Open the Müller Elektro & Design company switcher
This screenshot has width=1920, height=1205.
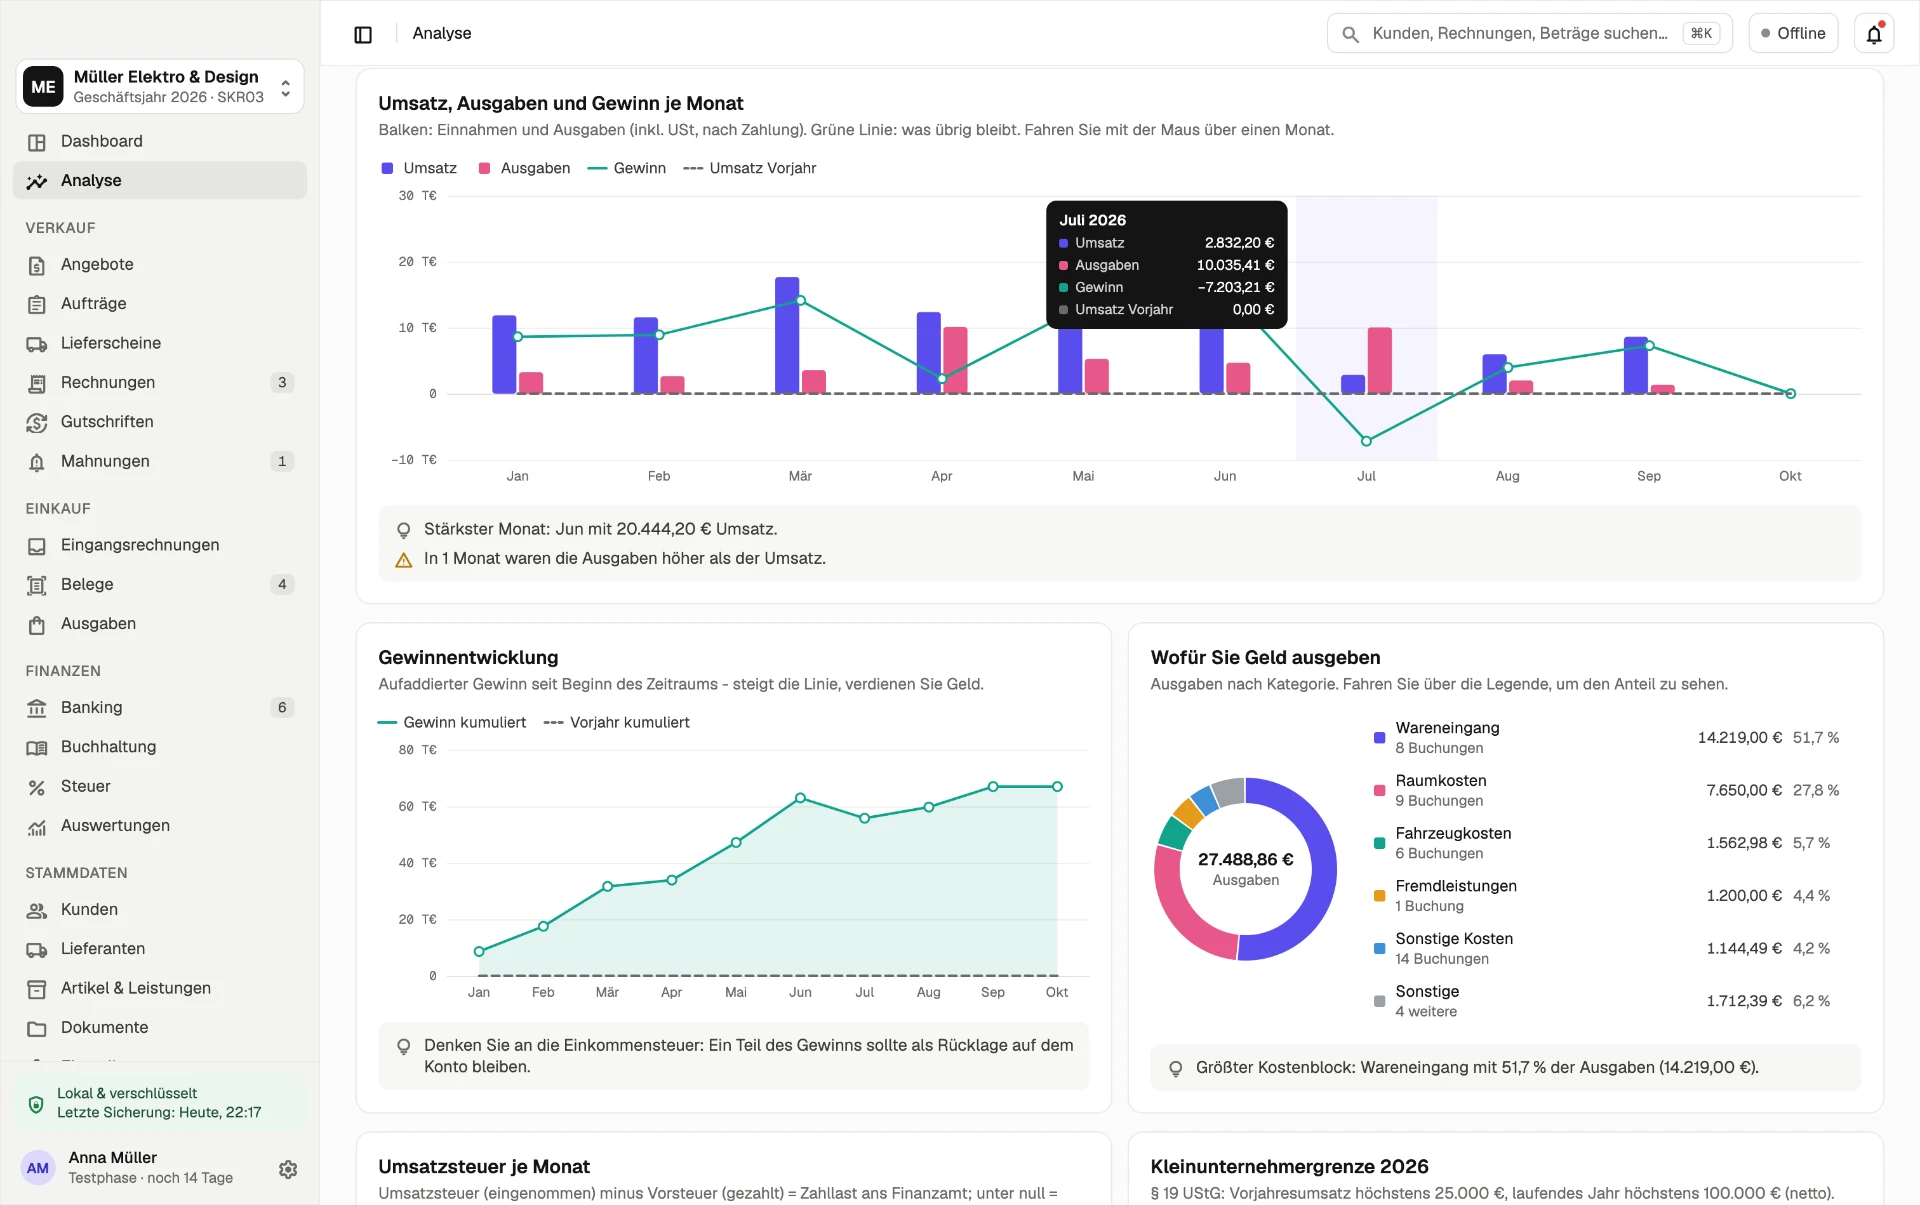coord(160,86)
